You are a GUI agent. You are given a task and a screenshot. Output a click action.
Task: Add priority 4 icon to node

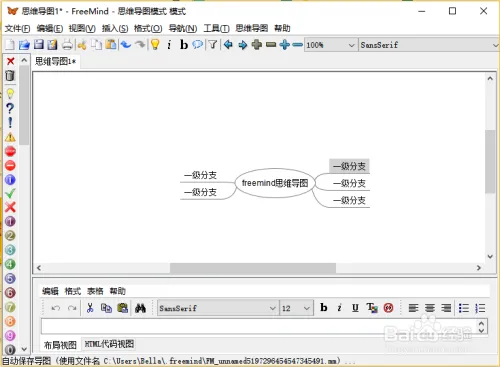pyautogui.click(x=10, y=264)
